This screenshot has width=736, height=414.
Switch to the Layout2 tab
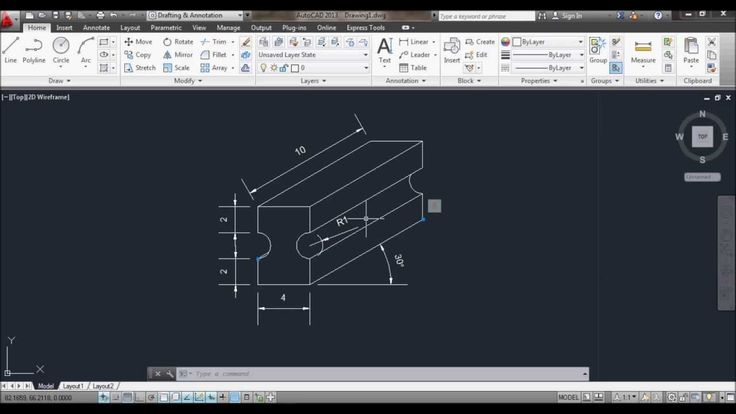[x=103, y=386]
